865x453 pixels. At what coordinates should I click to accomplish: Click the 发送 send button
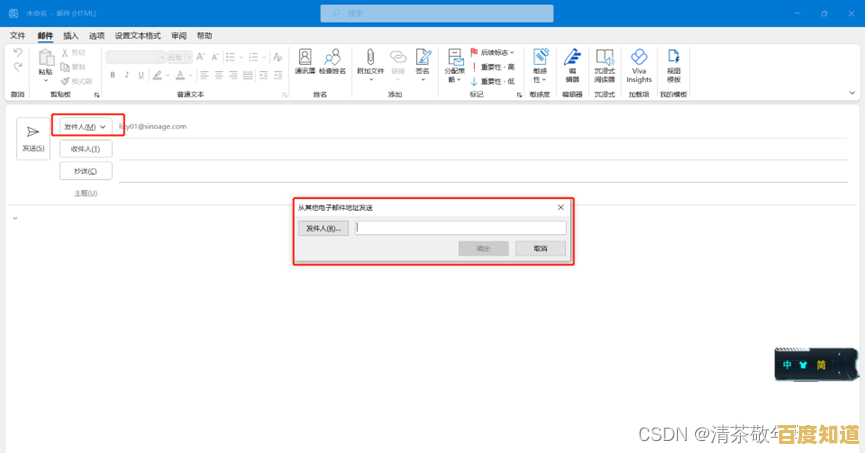click(x=33, y=138)
